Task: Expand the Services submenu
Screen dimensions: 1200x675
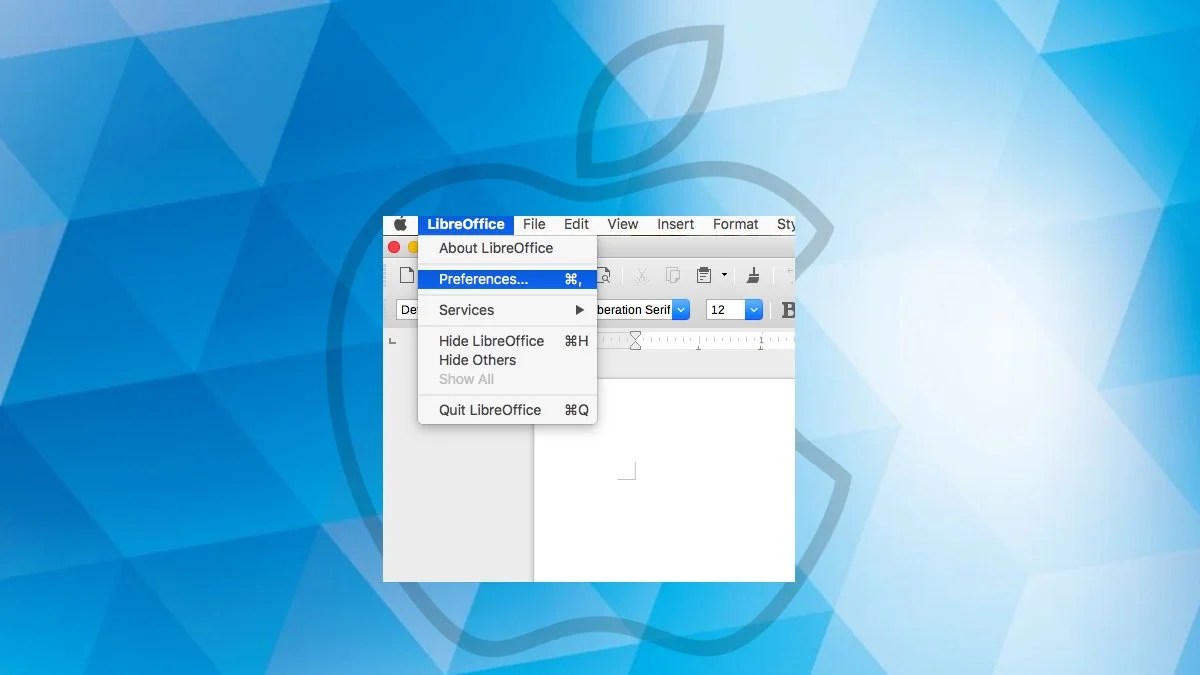Action: [x=578, y=310]
